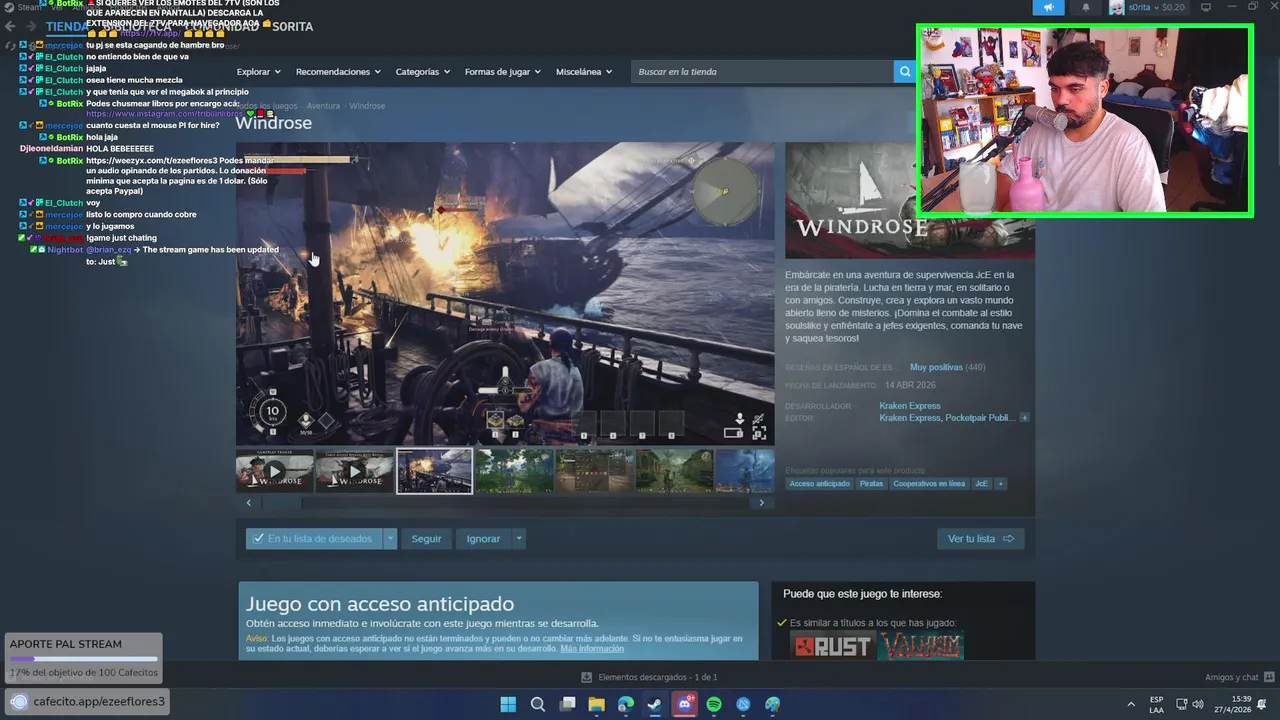Select the town street screenshot thumbnail
Image resolution: width=1280 pixels, height=720 pixels.
click(x=674, y=471)
